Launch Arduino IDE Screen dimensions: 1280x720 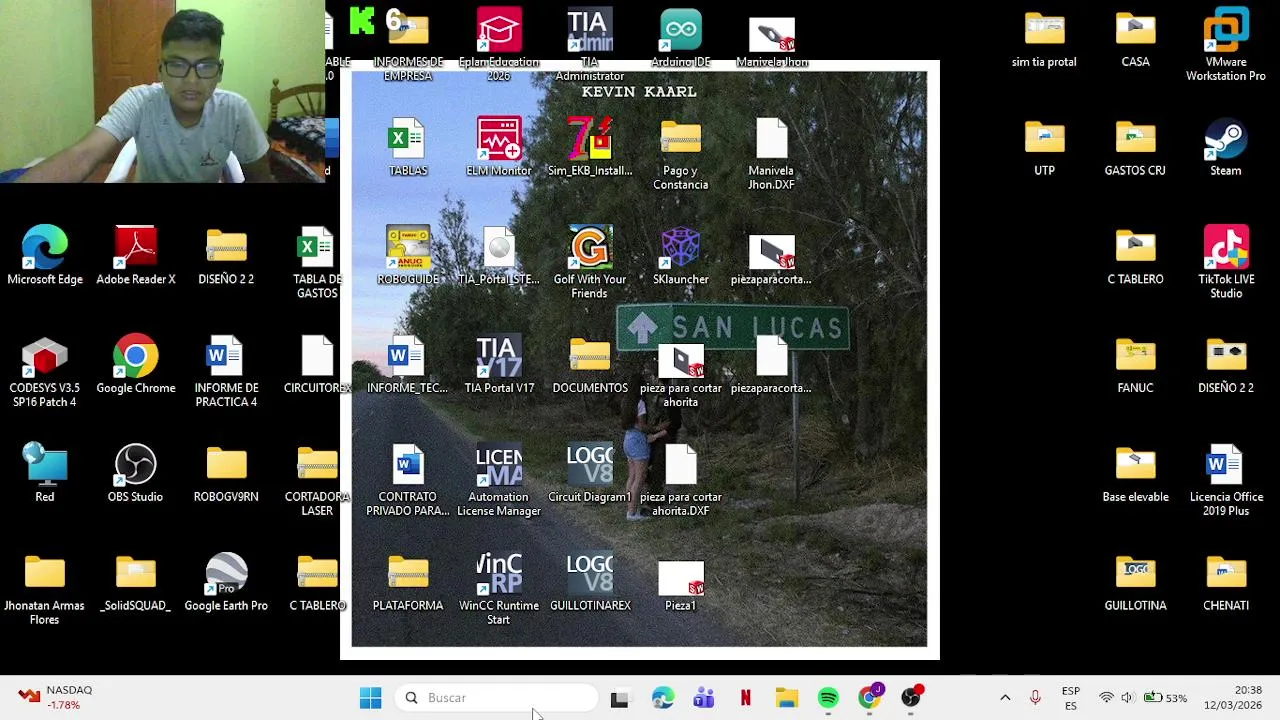pos(681,38)
